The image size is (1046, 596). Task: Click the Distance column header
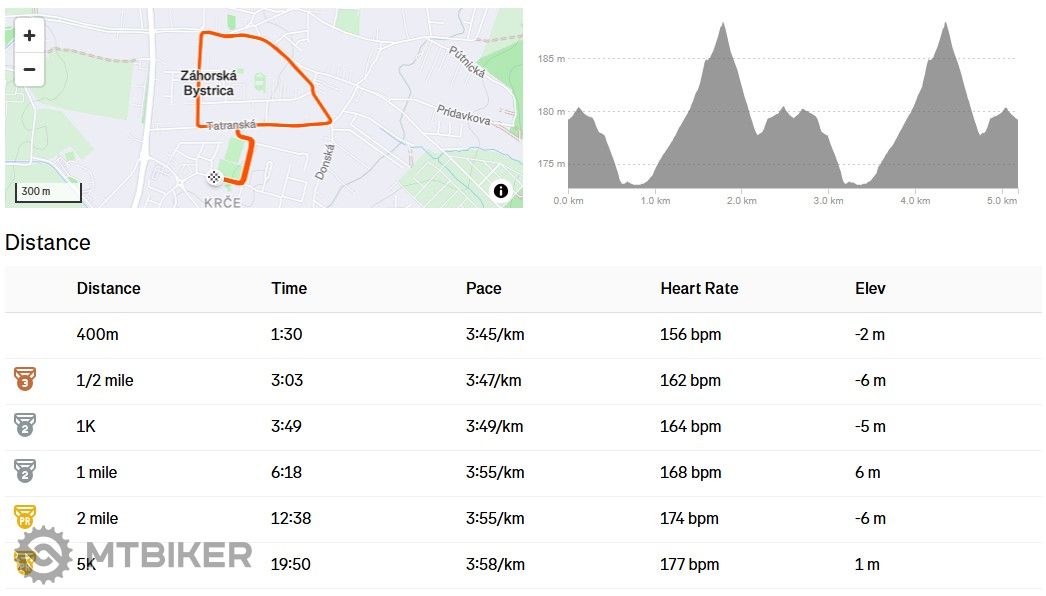pos(109,288)
